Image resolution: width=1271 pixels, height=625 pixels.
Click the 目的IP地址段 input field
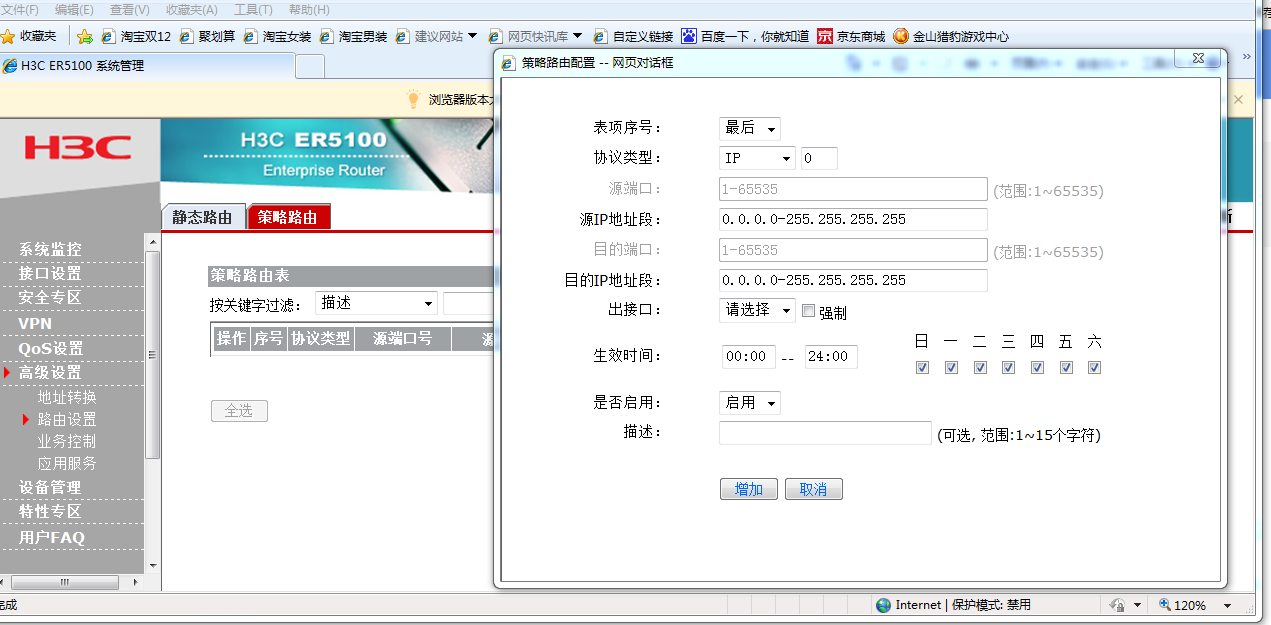pyautogui.click(x=853, y=280)
